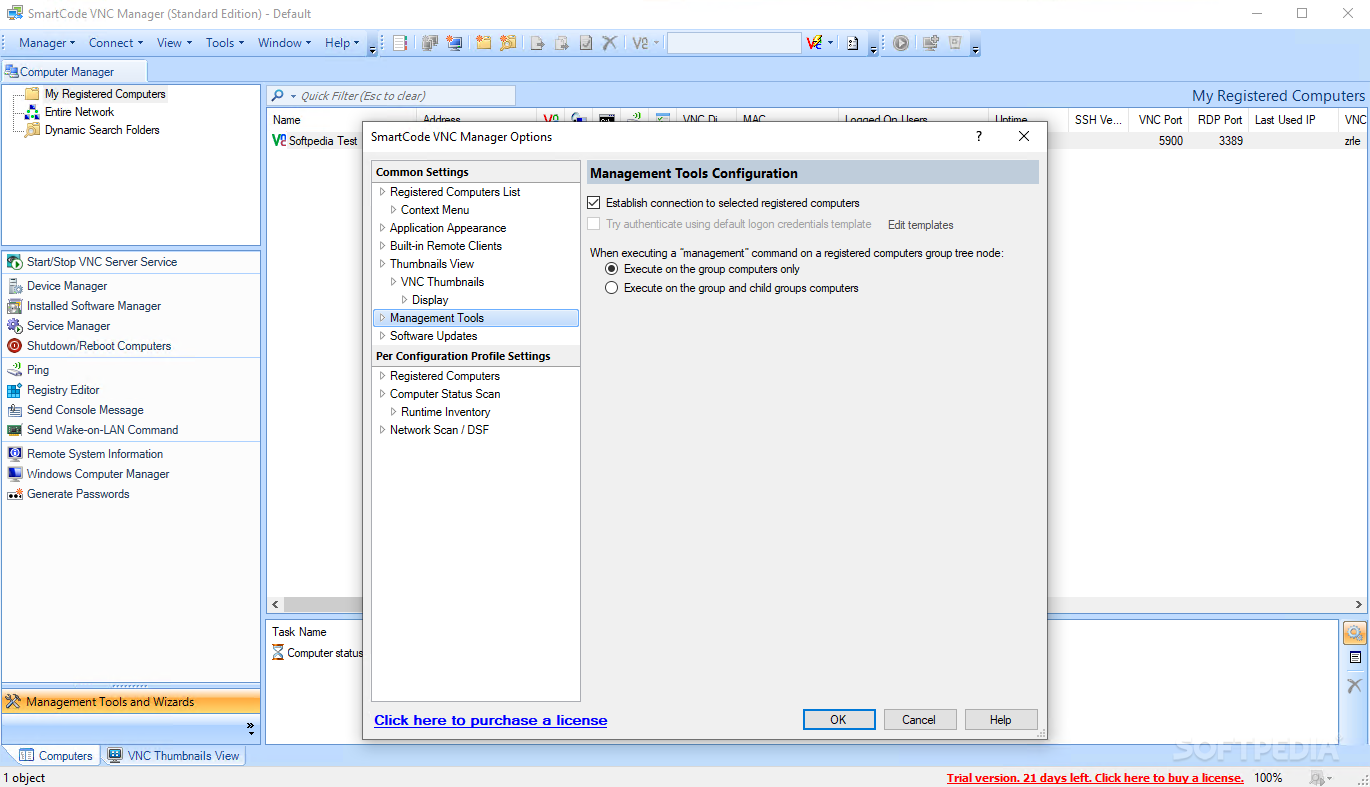
Task: Select Context Menu settings item
Action: pos(435,210)
